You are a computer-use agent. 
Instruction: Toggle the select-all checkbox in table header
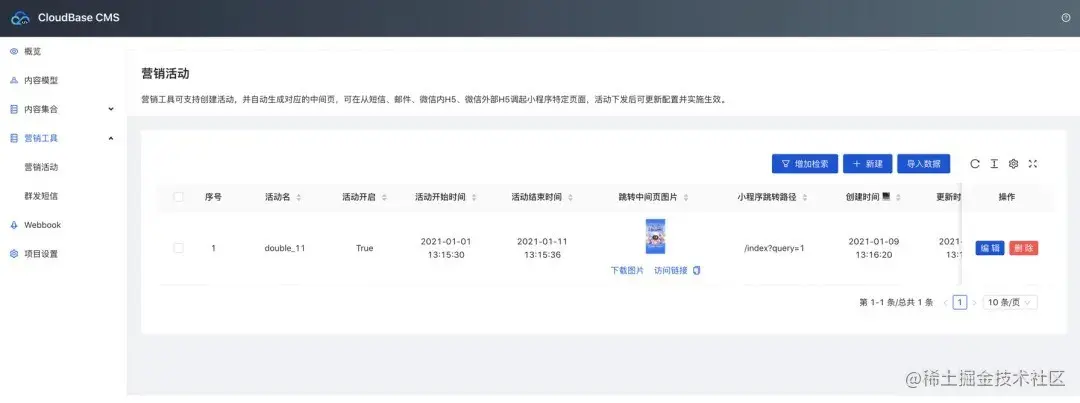coord(178,197)
